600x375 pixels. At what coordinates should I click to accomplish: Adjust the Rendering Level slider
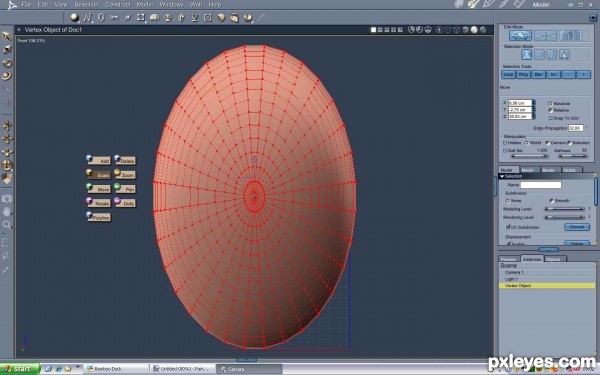pos(565,217)
